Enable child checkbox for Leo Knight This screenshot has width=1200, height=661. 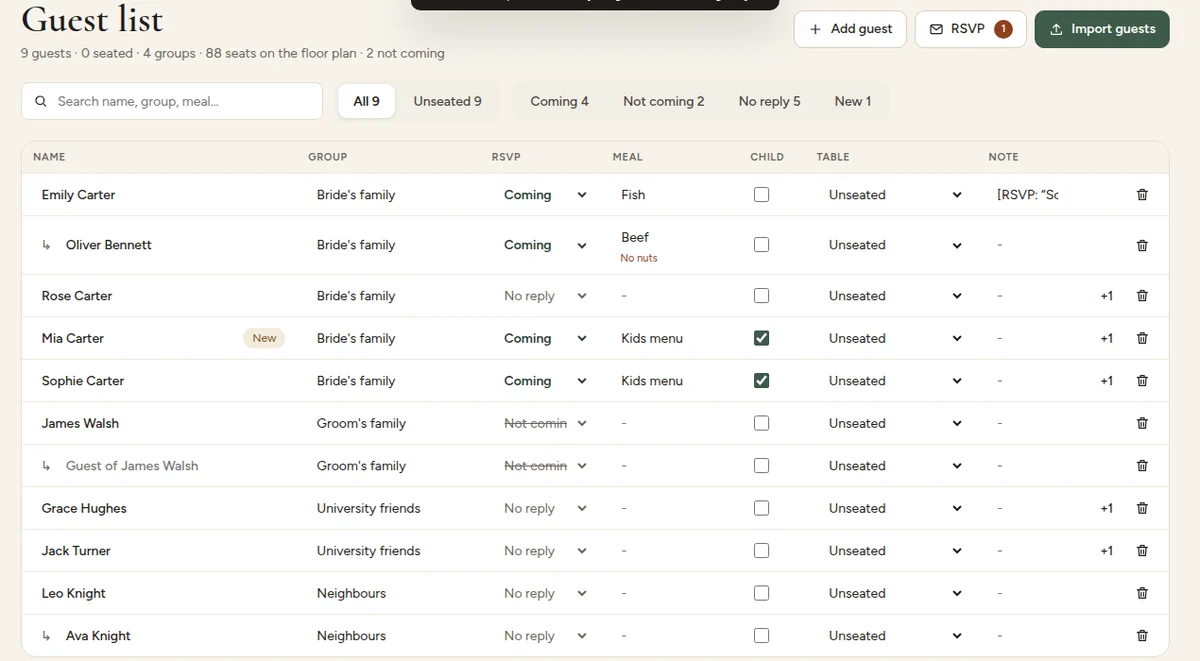pos(761,593)
